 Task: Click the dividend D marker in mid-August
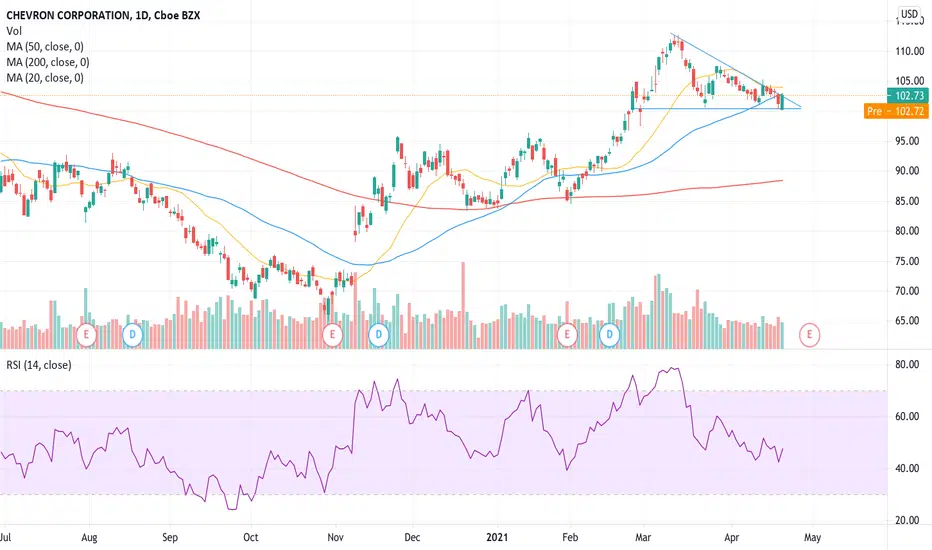point(132,335)
